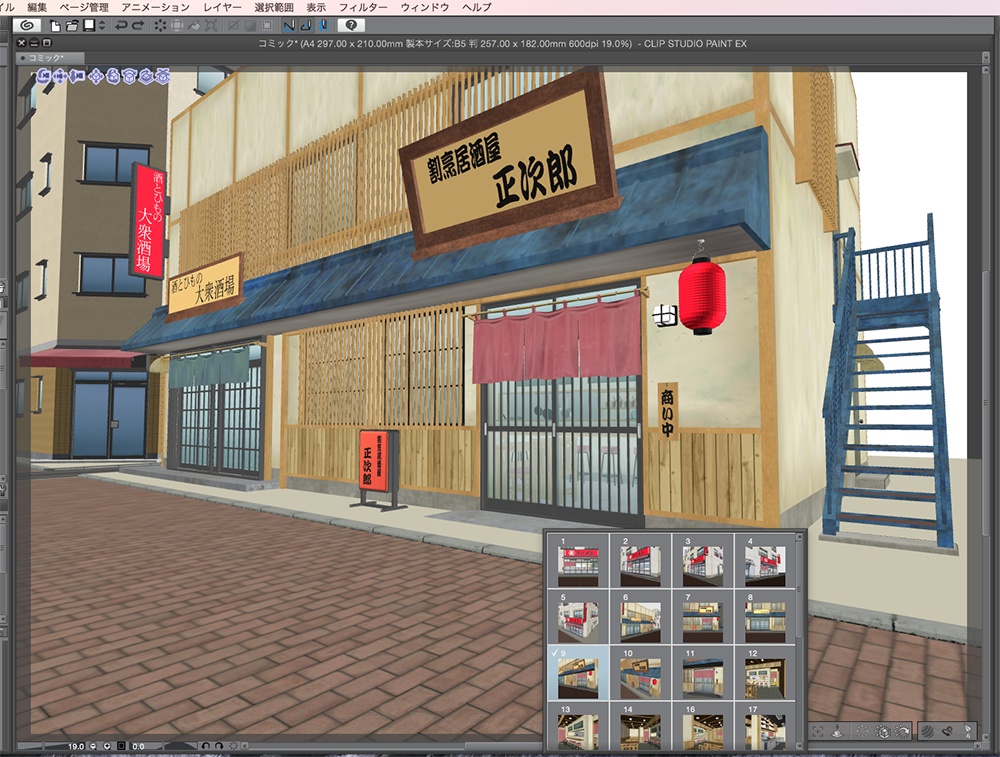Click the New document icon
The image size is (1000, 757).
[56, 24]
